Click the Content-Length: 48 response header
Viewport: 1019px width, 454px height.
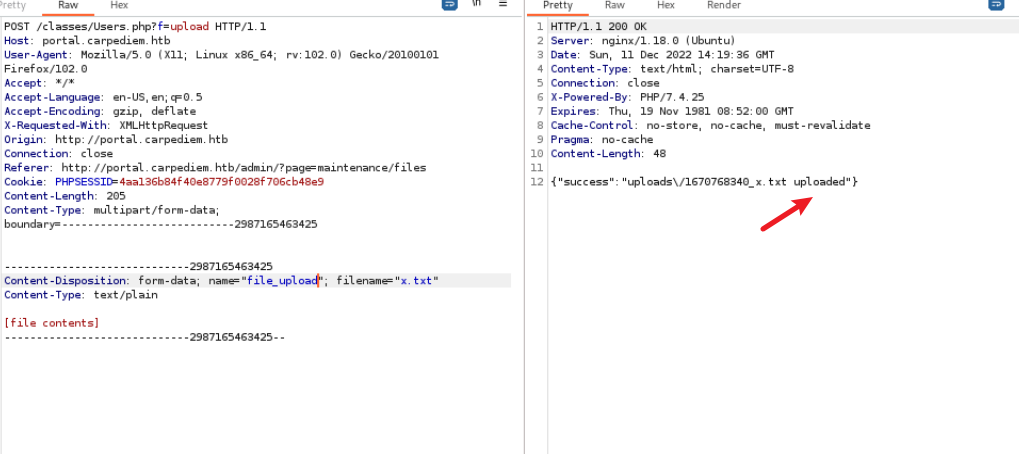pyautogui.click(x=608, y=154)
